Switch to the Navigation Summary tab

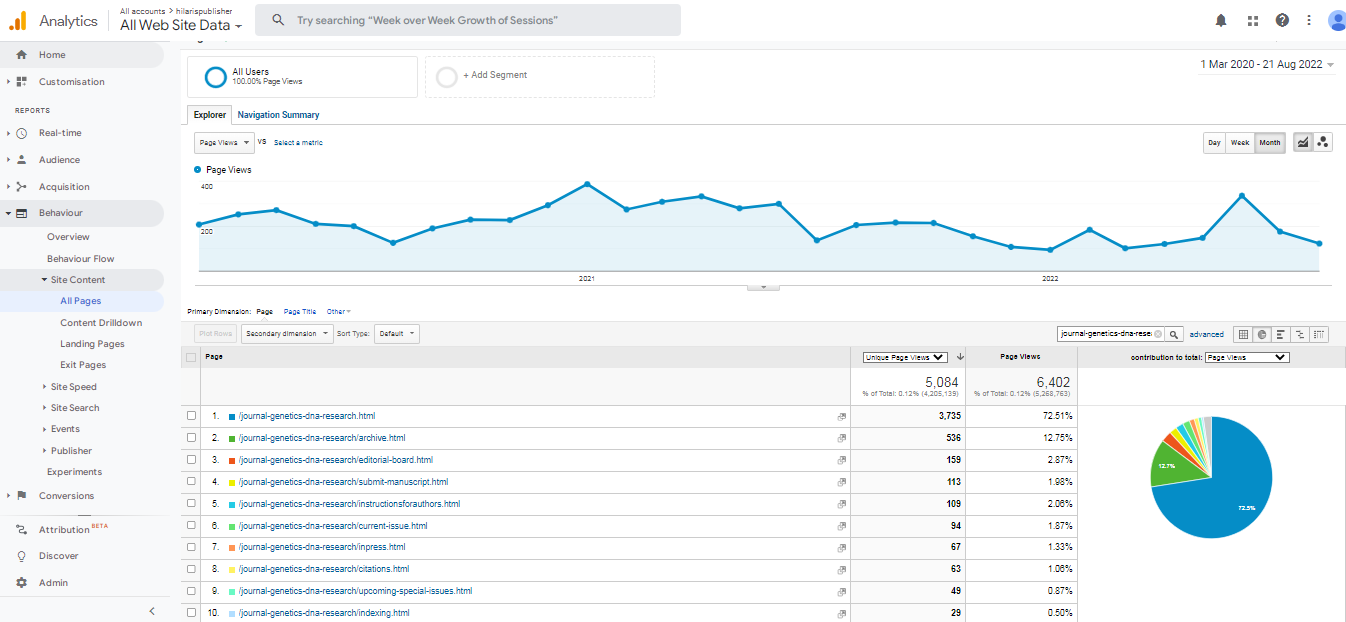click(x=278, y=115)
